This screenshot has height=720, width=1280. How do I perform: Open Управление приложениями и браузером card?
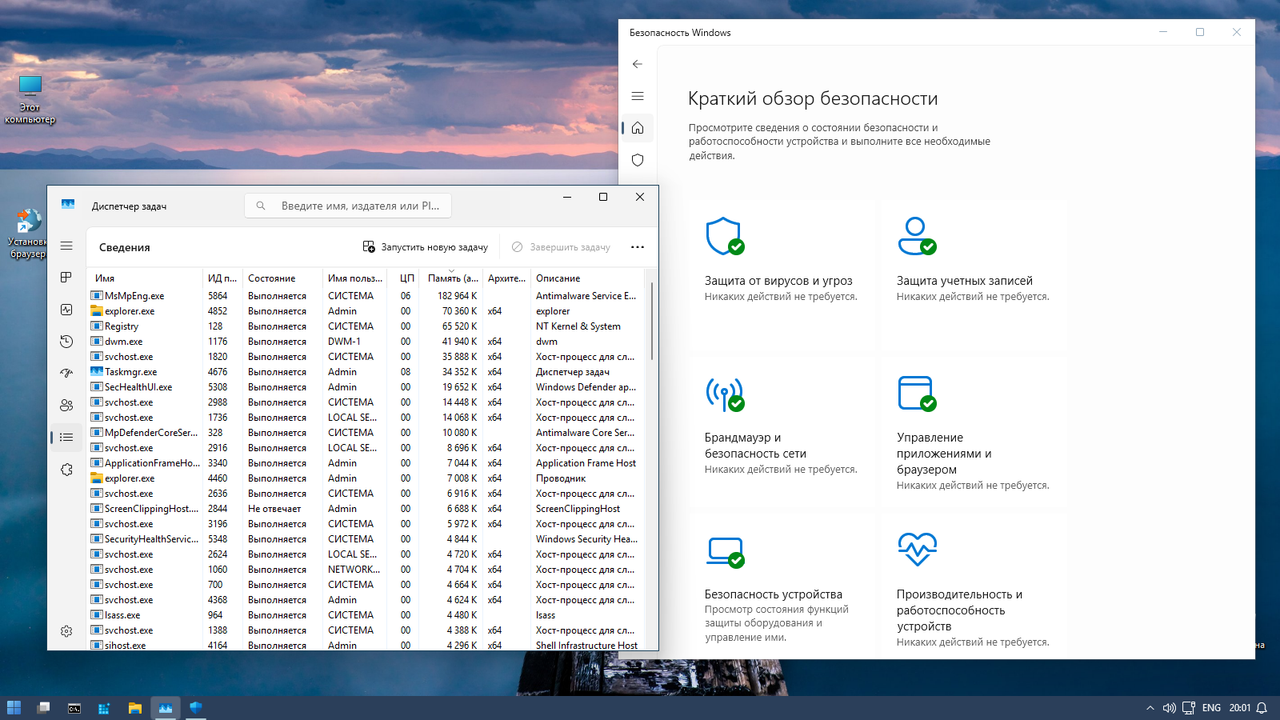click(x=972, y=432)
